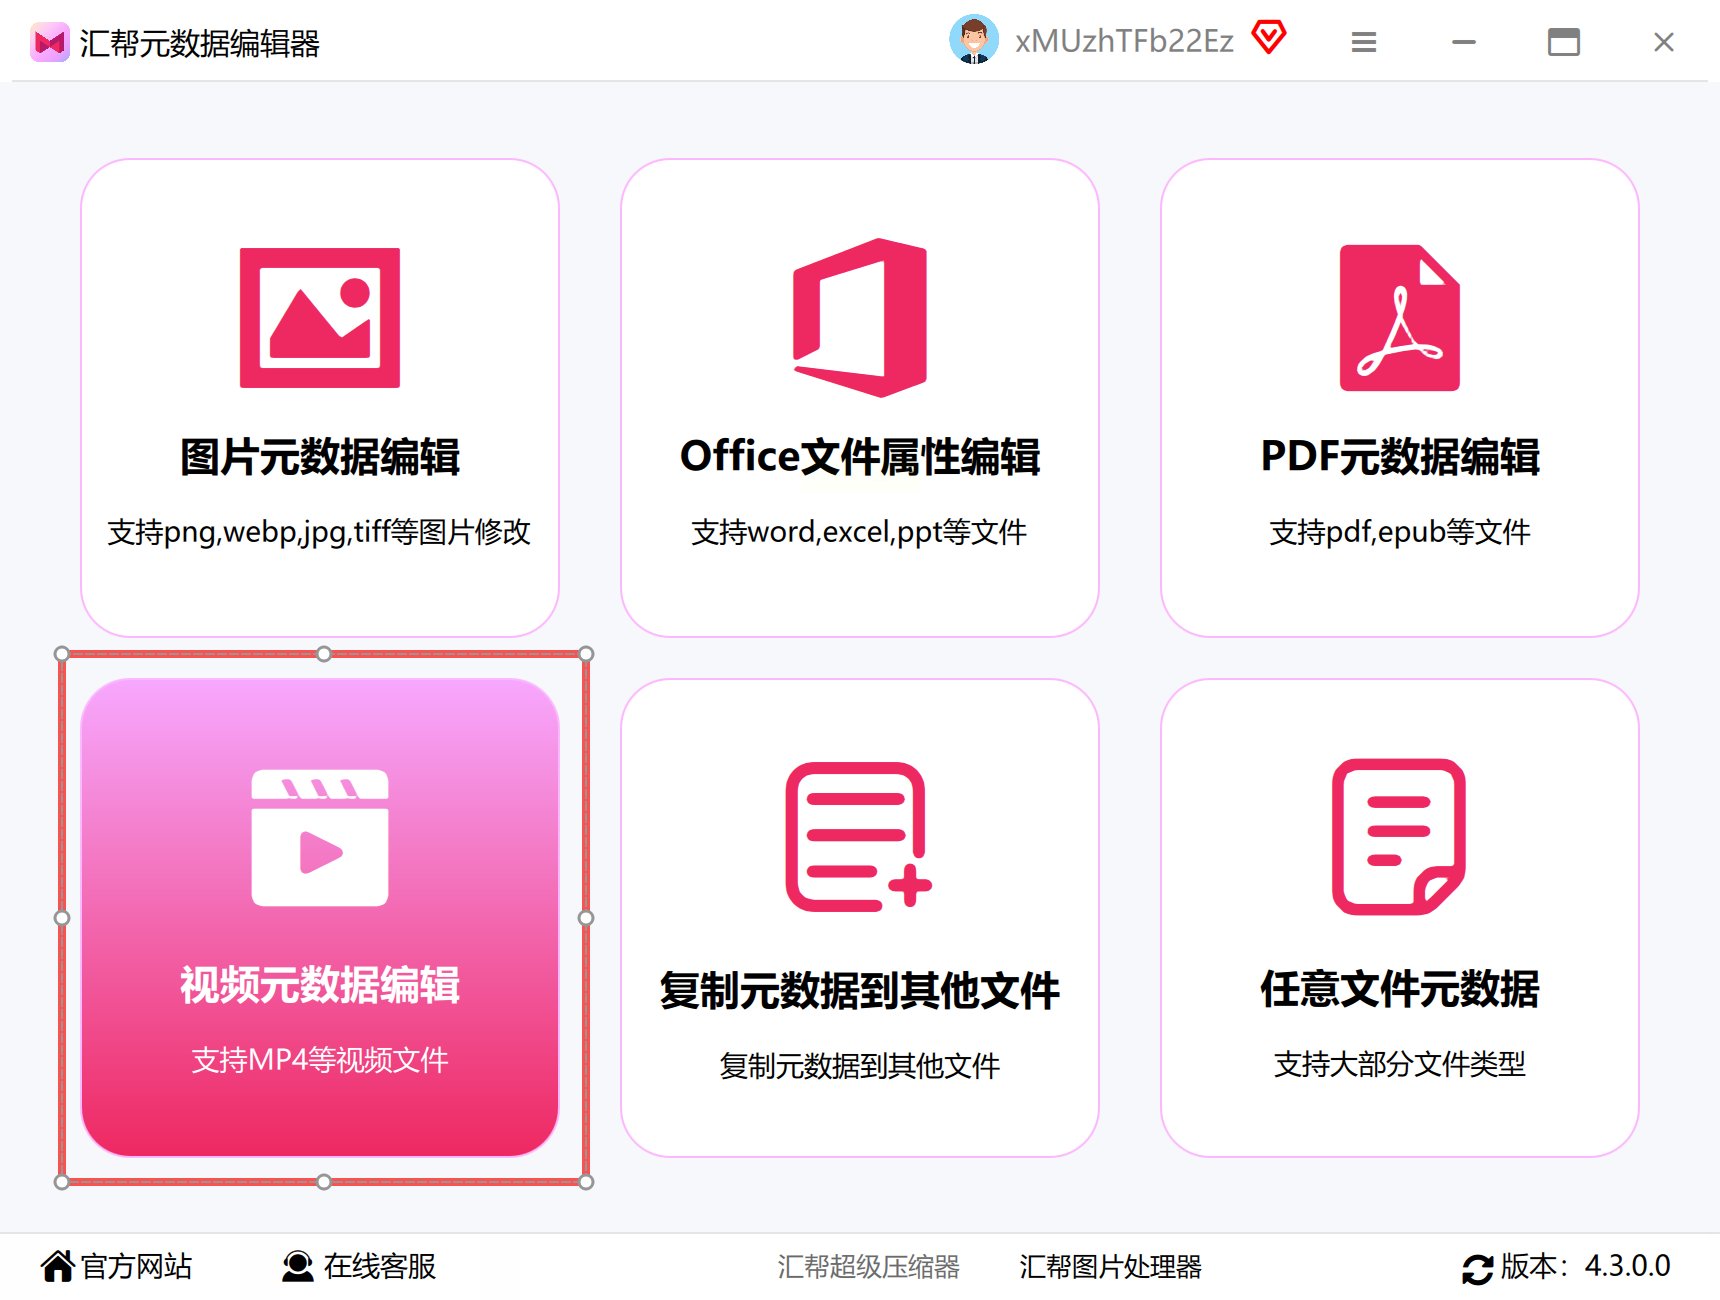Click the smaller 复制元数据到其他文件 subtitle
Image resolution: width=1720 pixels, height=1300 pixels.
[860, 1066]
